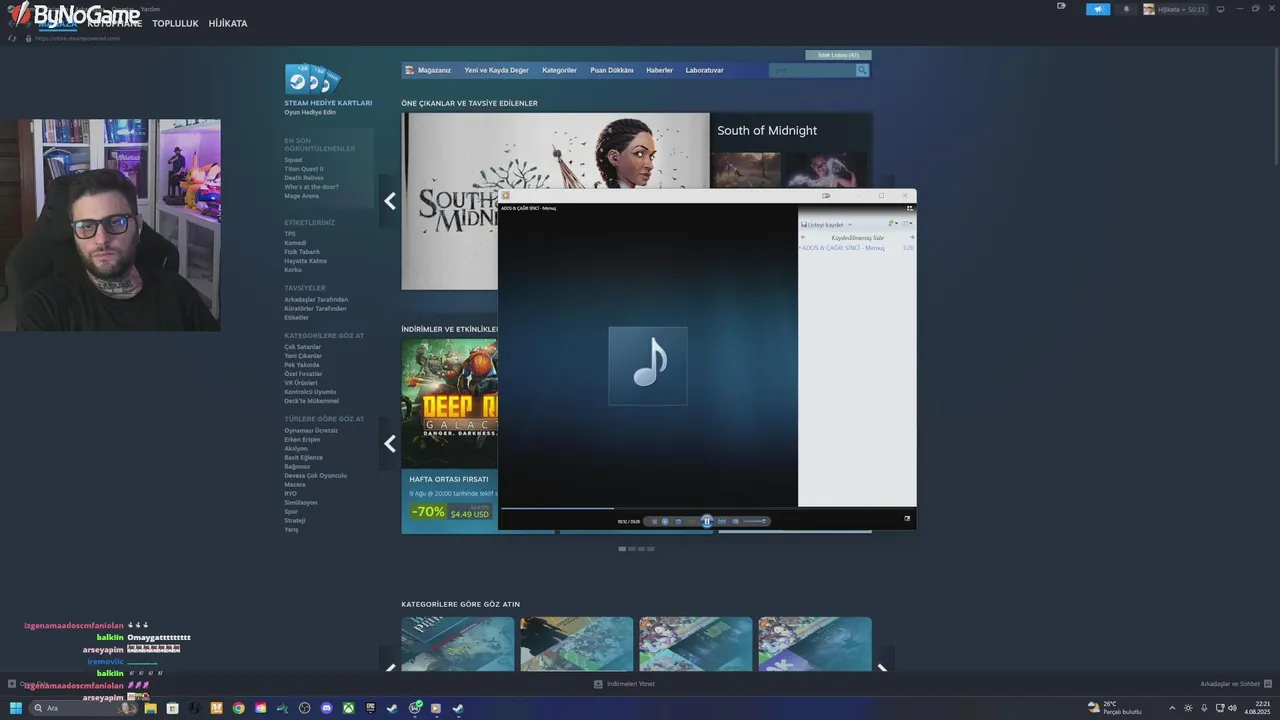Switch Media Player to full screen view
The height and width of the screenshot is (720, 1280).
coord(908,518)
